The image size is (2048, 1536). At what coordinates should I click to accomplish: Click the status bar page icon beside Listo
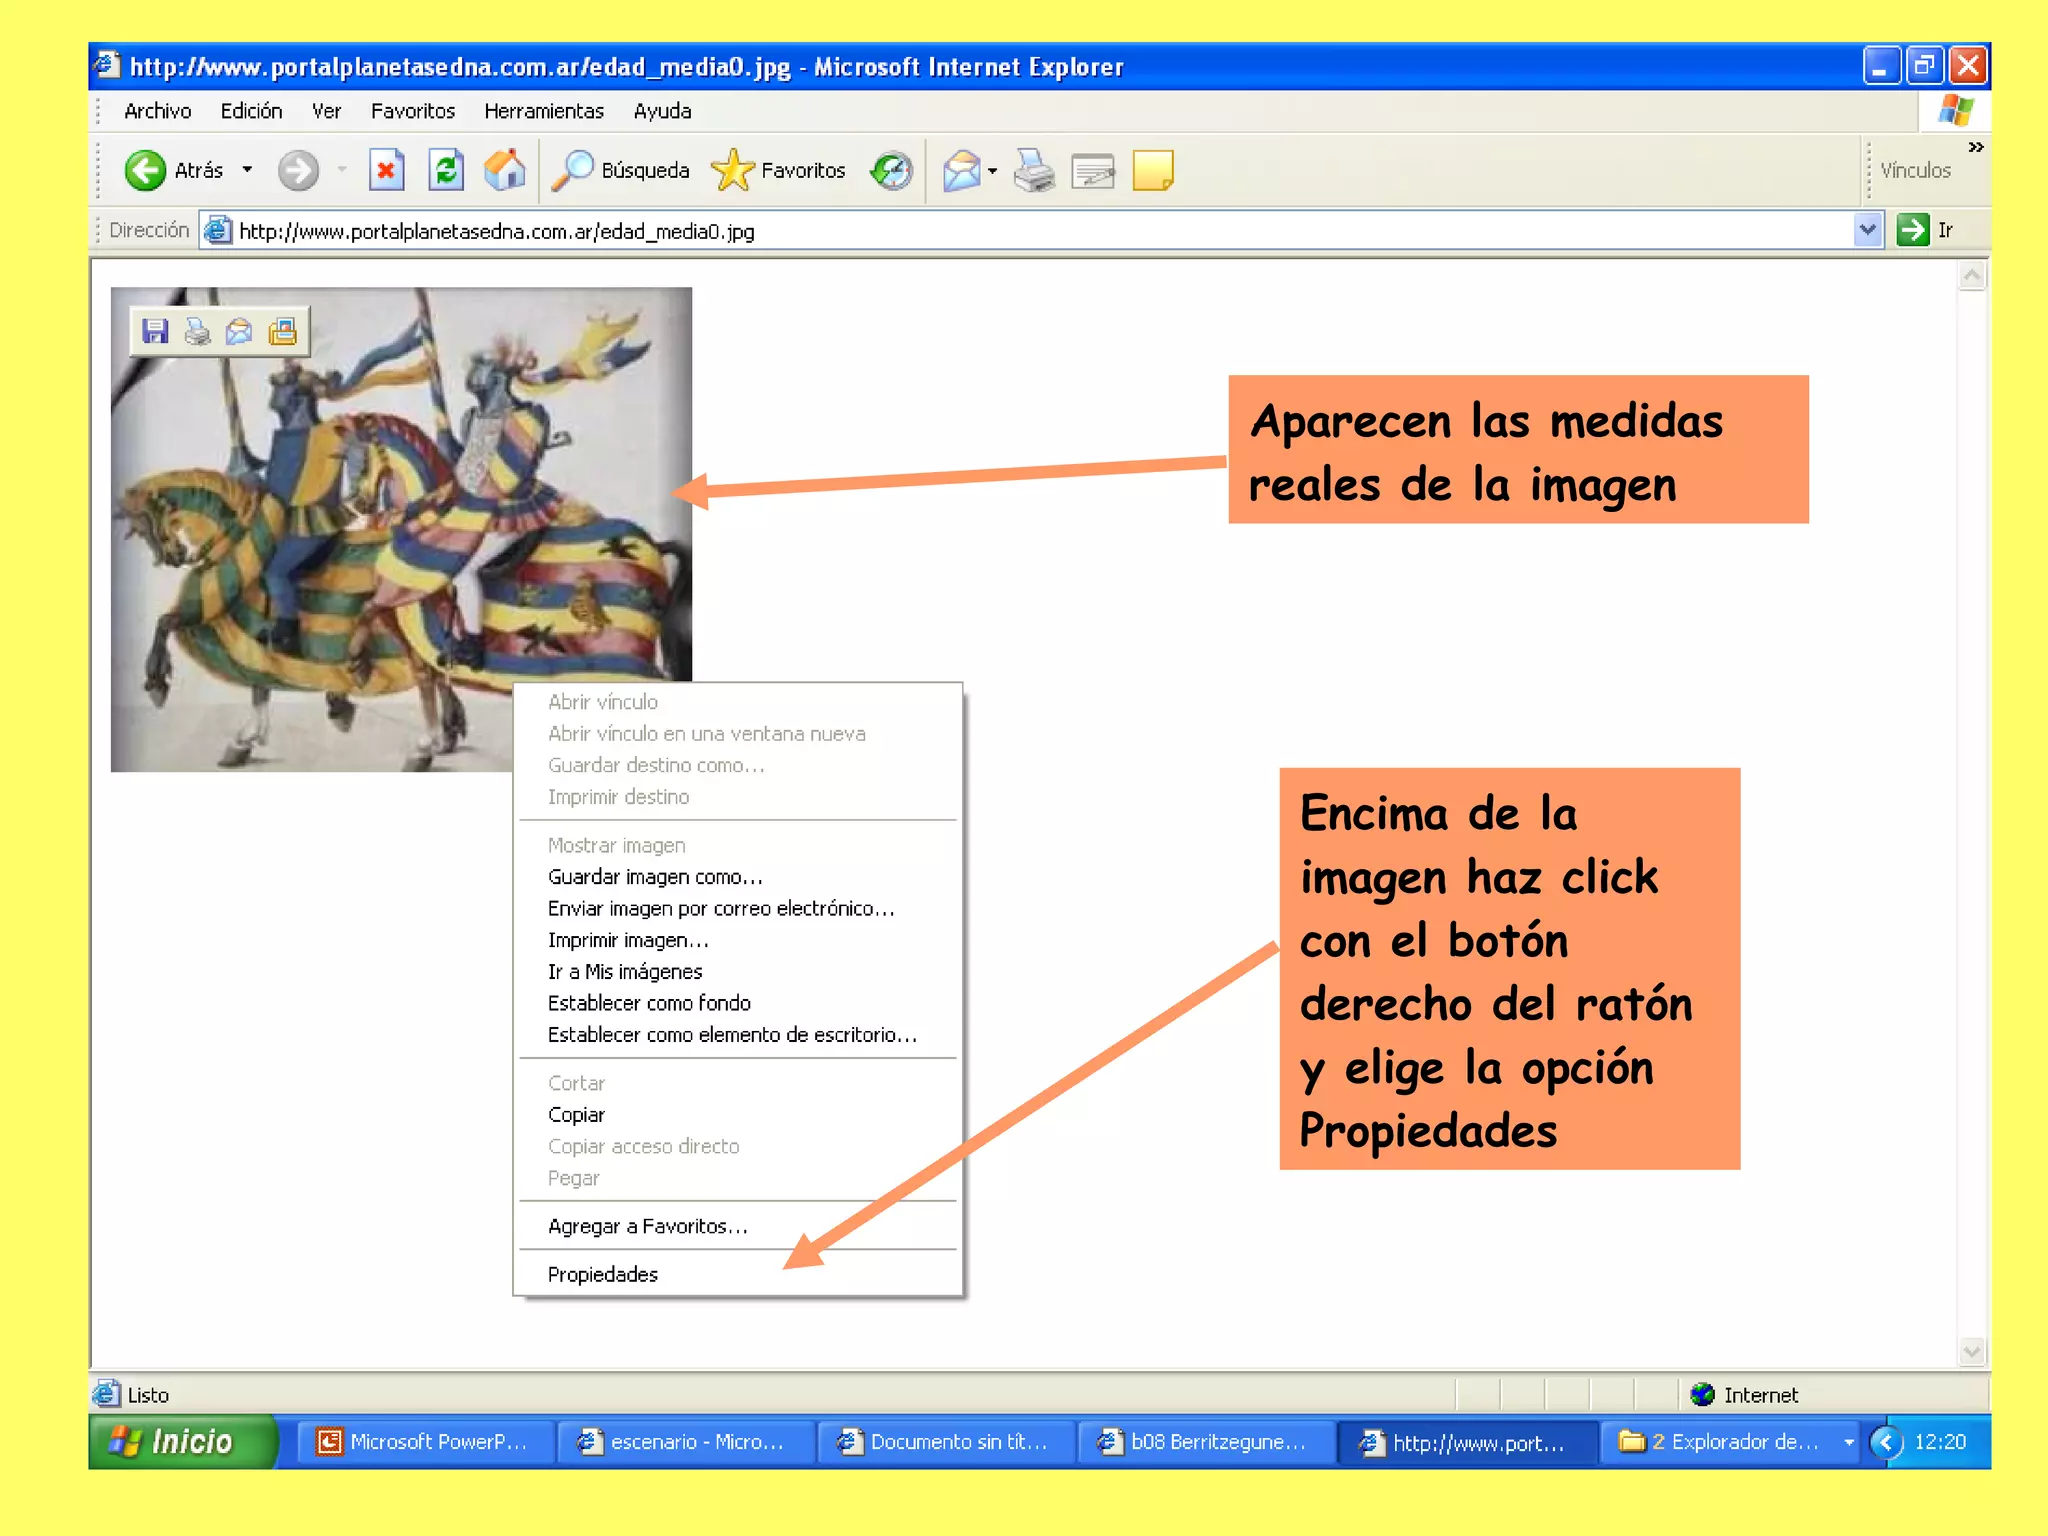(x=106, y=1393)
